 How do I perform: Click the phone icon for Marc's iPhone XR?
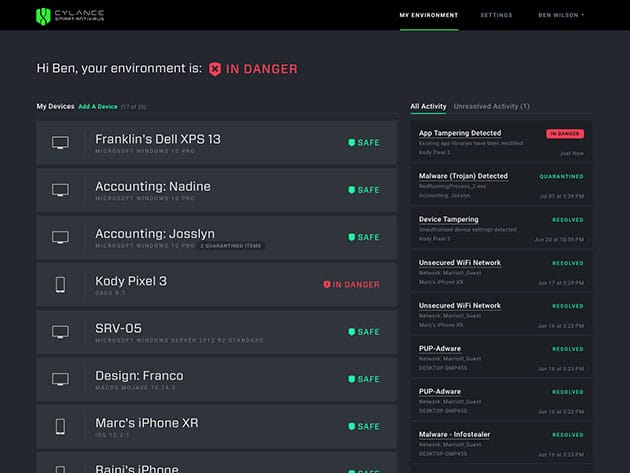point(60,426)
